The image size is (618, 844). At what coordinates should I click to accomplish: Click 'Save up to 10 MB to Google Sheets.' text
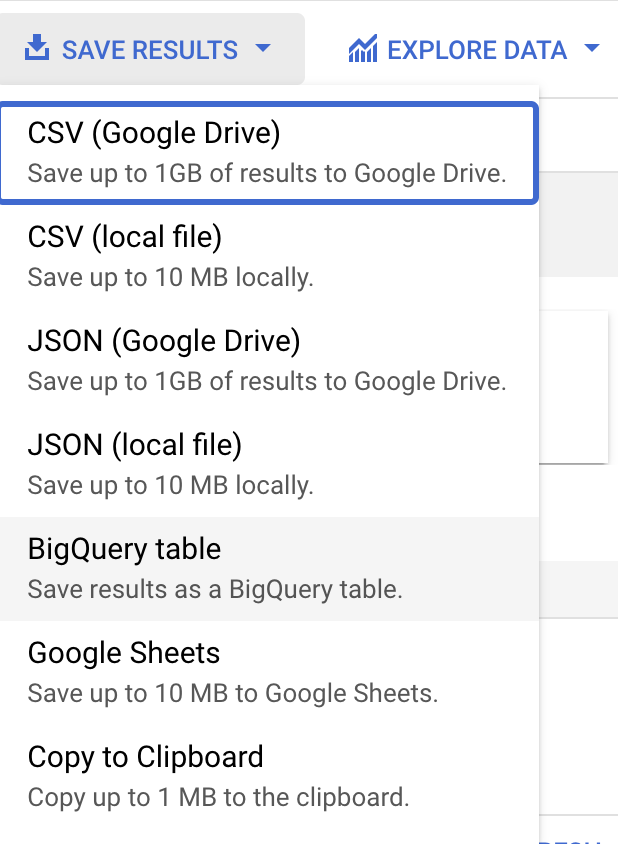click(233, 694)
